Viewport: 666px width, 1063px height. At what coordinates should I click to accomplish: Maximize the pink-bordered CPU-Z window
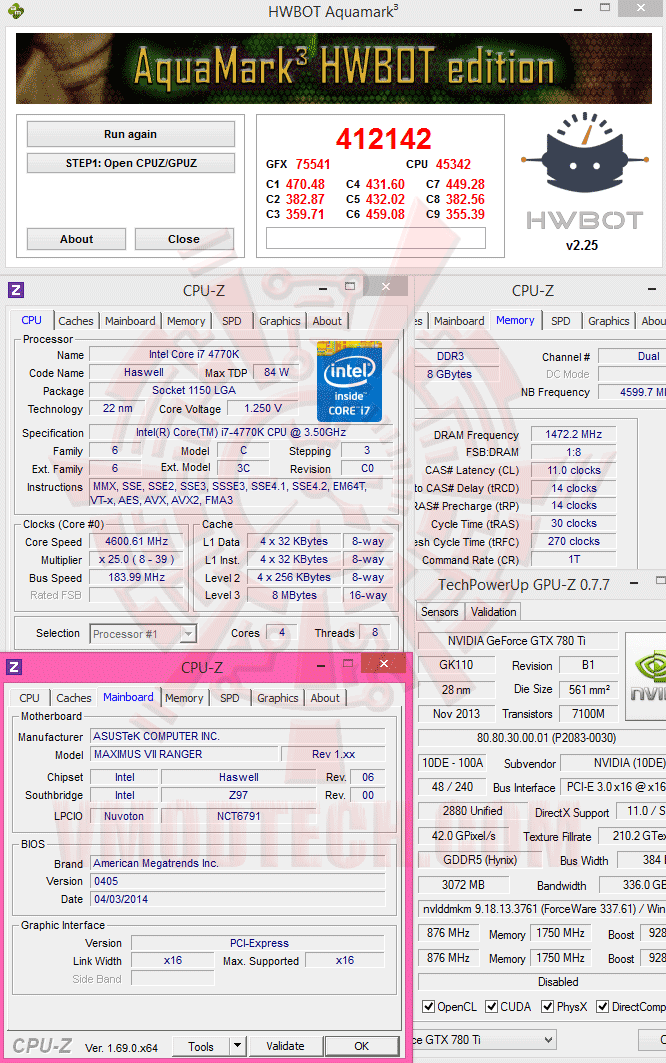pos(348,664)
